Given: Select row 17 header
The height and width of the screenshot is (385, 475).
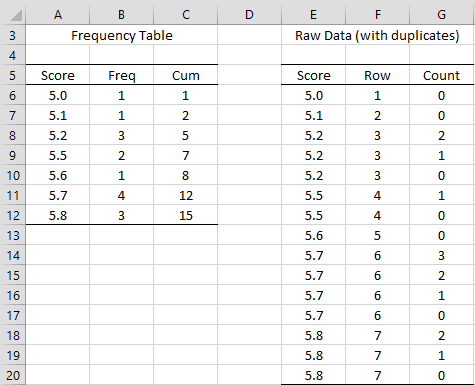Looking at the screenshot, I should pos(13,315).
